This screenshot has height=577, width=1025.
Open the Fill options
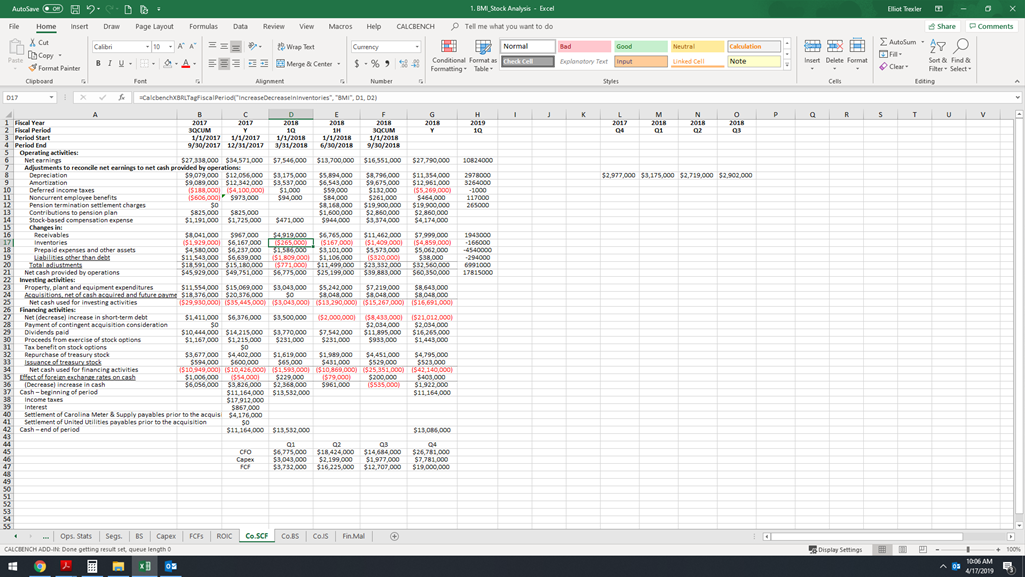(x=890, y=54)
